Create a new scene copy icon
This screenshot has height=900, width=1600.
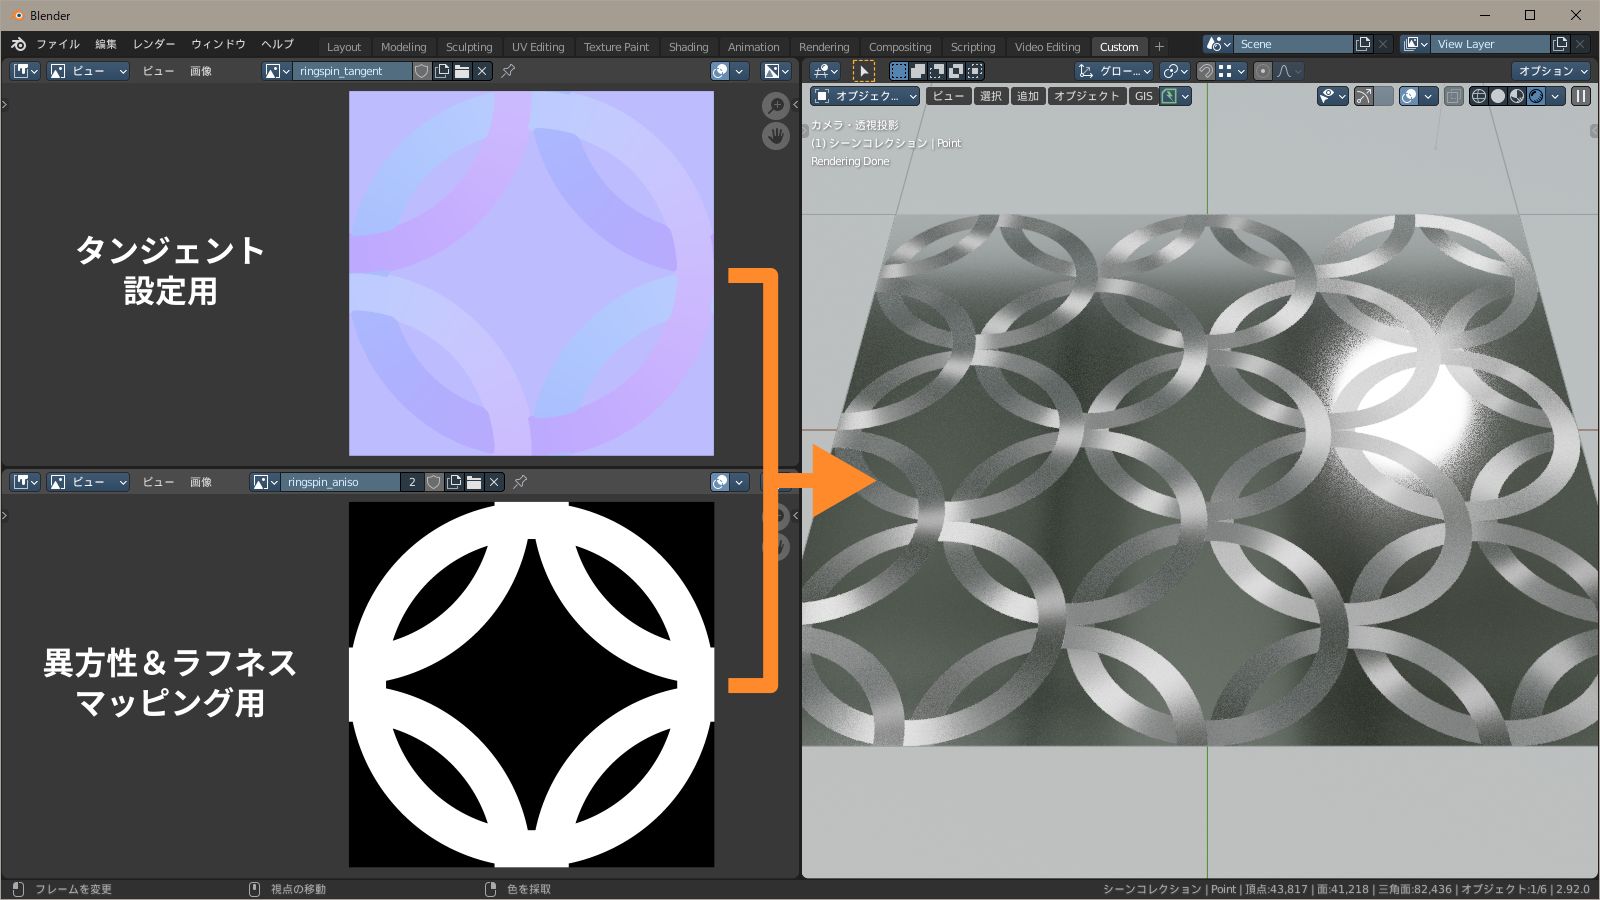(1362, 44)
